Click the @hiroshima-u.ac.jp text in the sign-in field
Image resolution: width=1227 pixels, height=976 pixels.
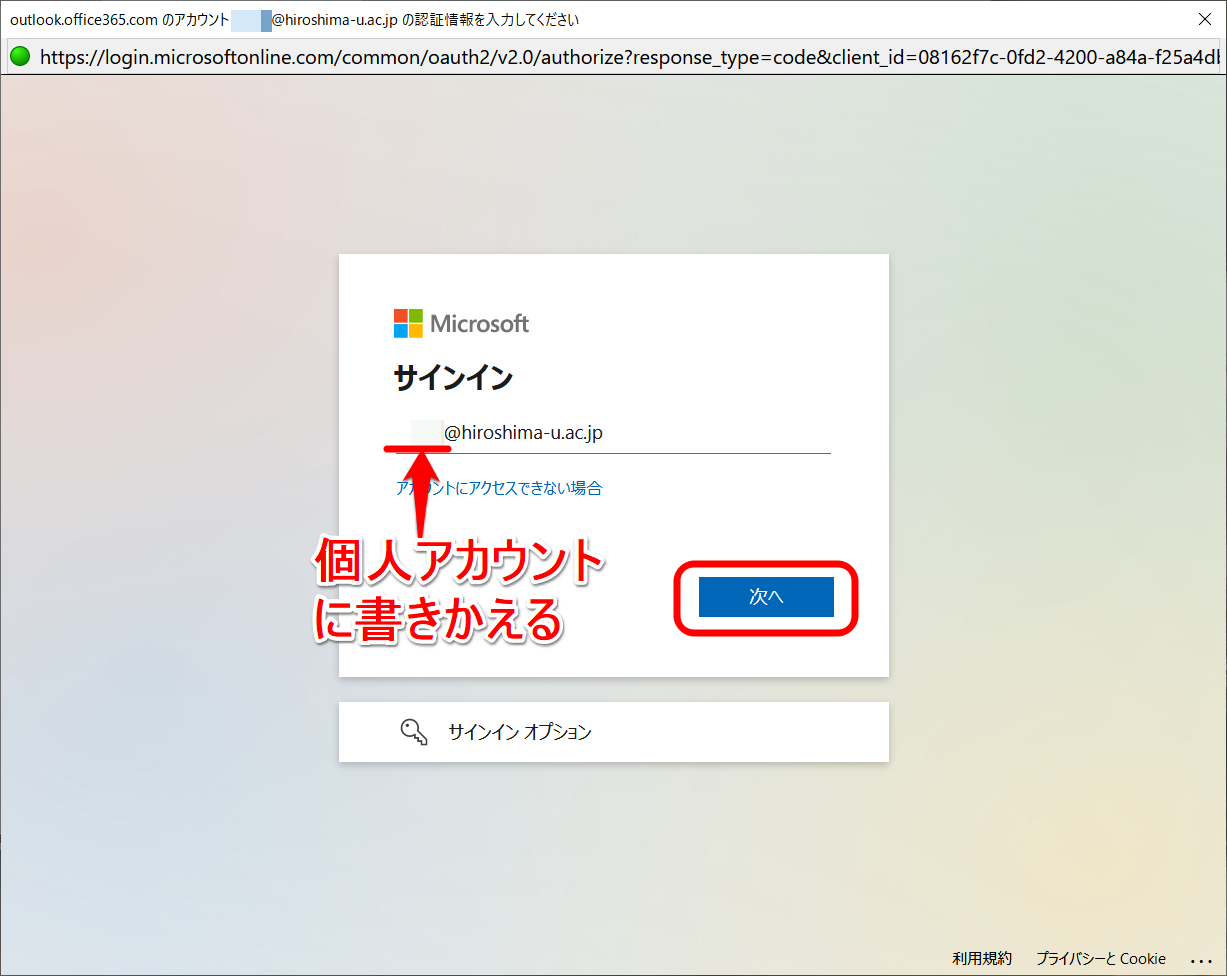(523, 433)
